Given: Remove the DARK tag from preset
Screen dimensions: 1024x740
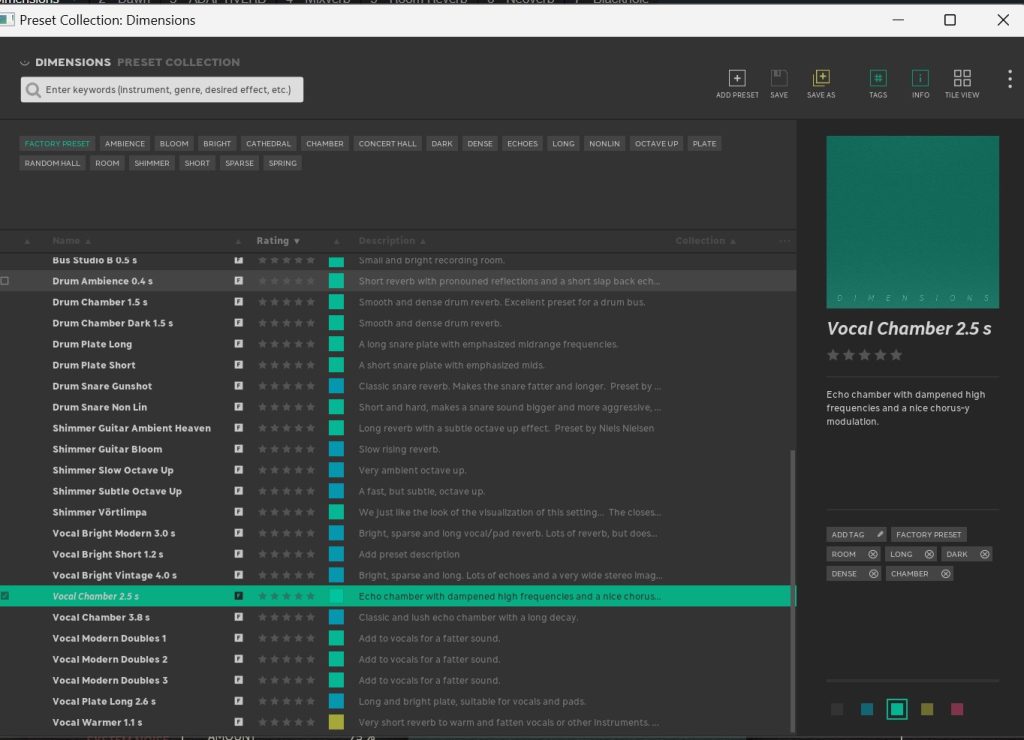Looking at the screenshot, I should coord(984,554).
